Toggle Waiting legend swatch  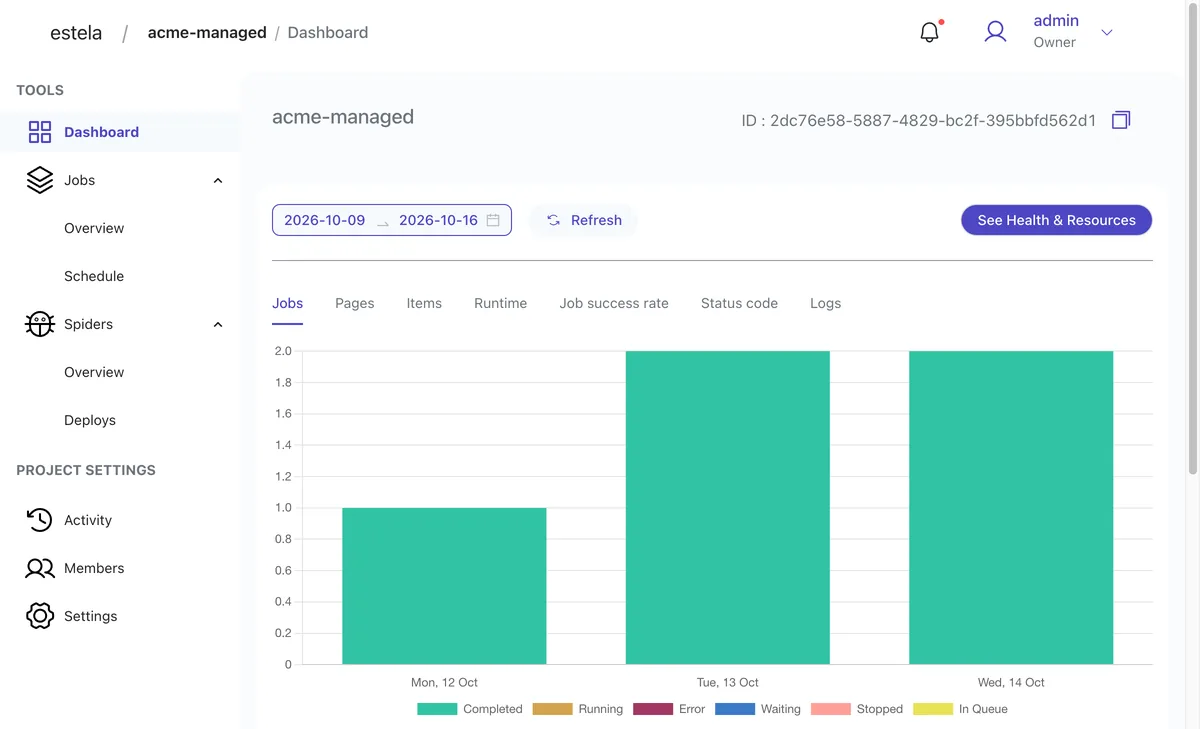coord(735,709)
